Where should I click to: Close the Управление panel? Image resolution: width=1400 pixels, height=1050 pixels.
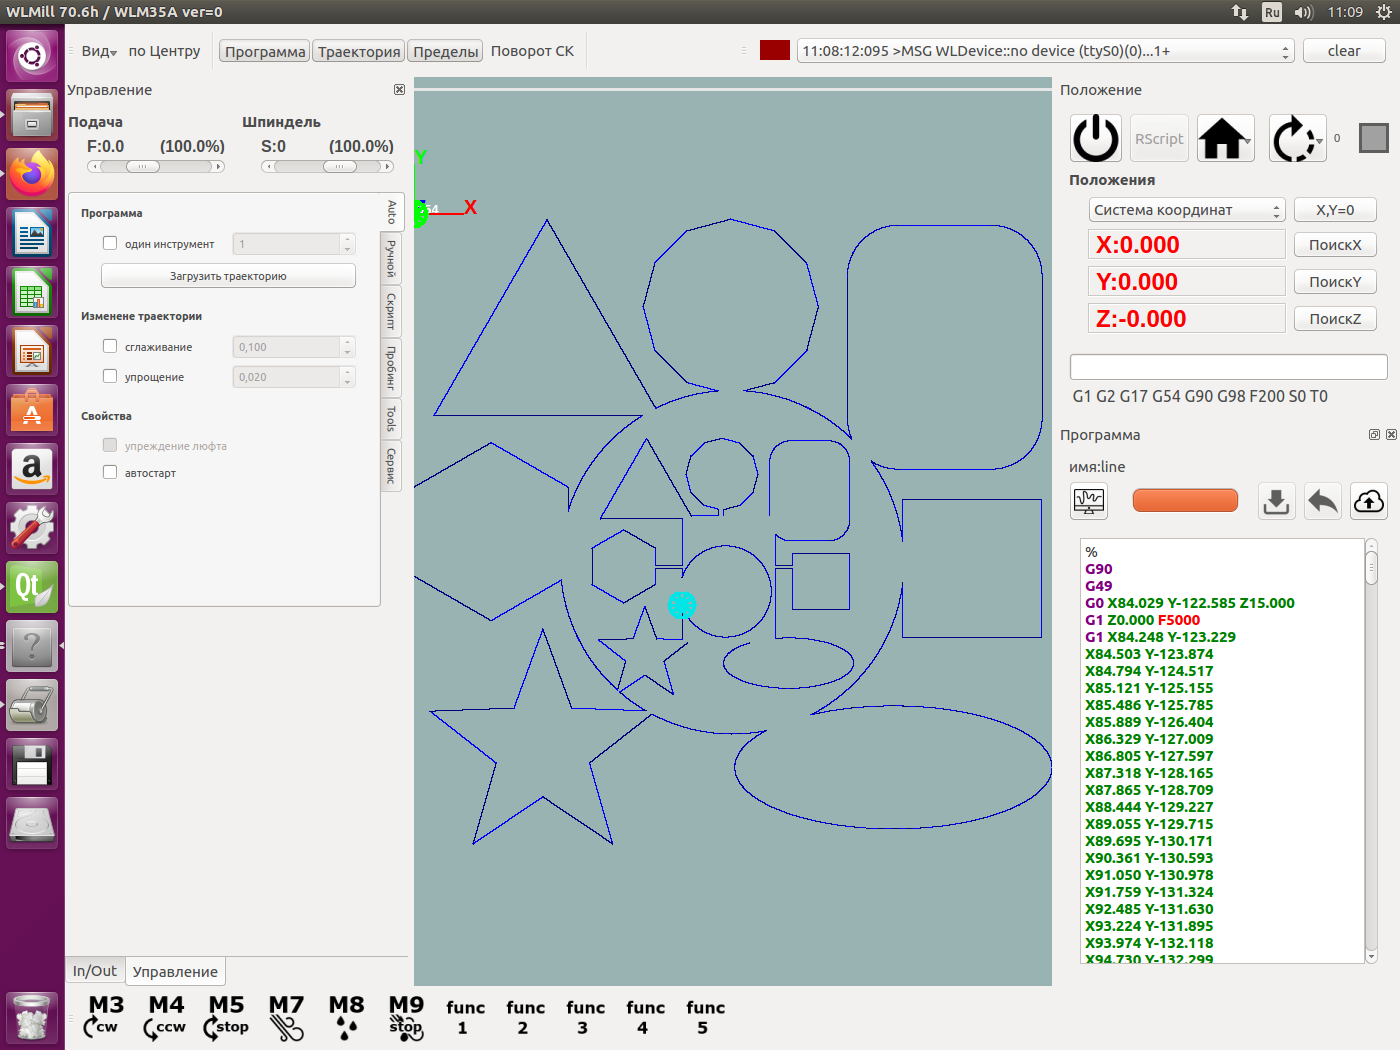(399, 90)
